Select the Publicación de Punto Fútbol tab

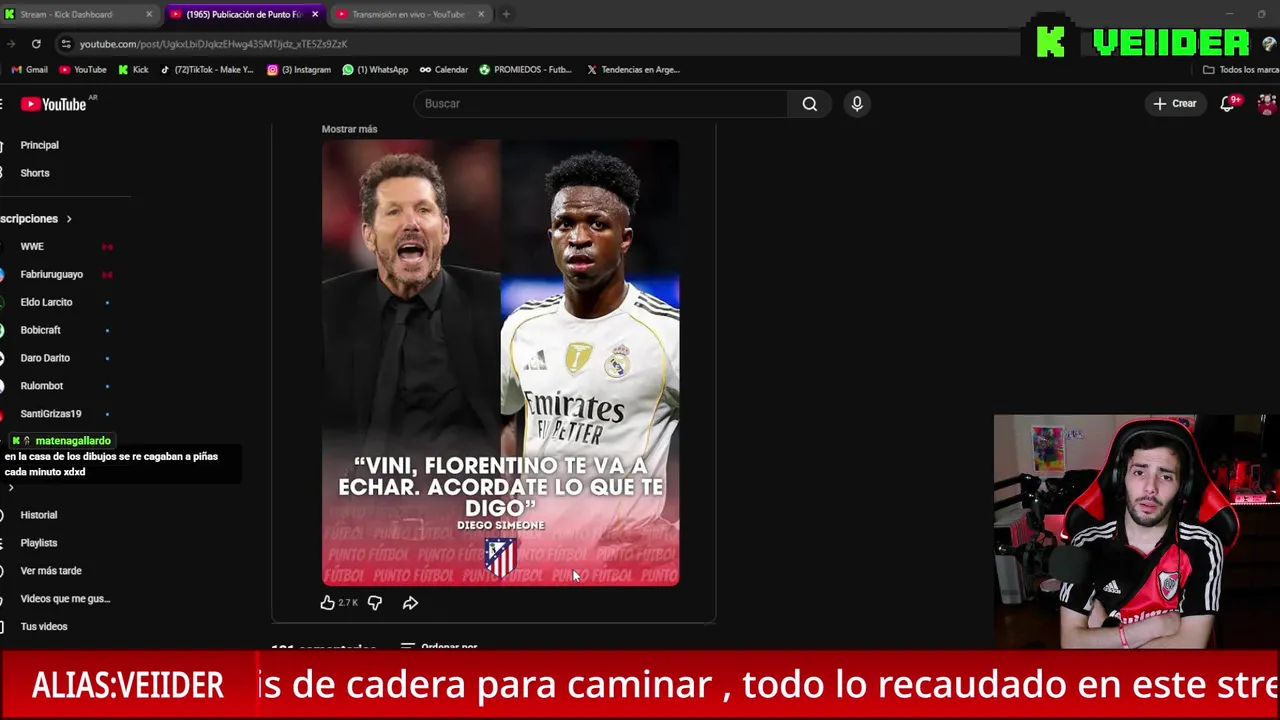(244, 14)
